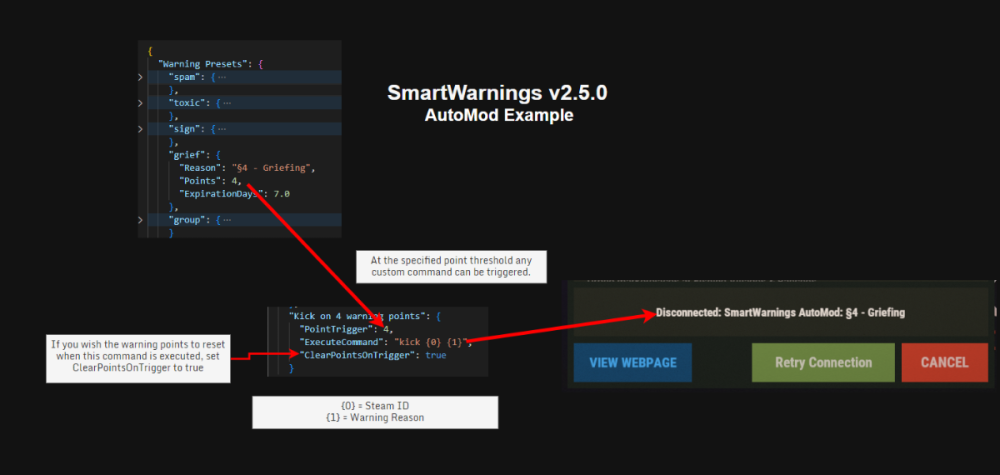Expand the collapsed "group" preset fold arrow
This screenshot has width=1000, height=475.
point(141,220)
